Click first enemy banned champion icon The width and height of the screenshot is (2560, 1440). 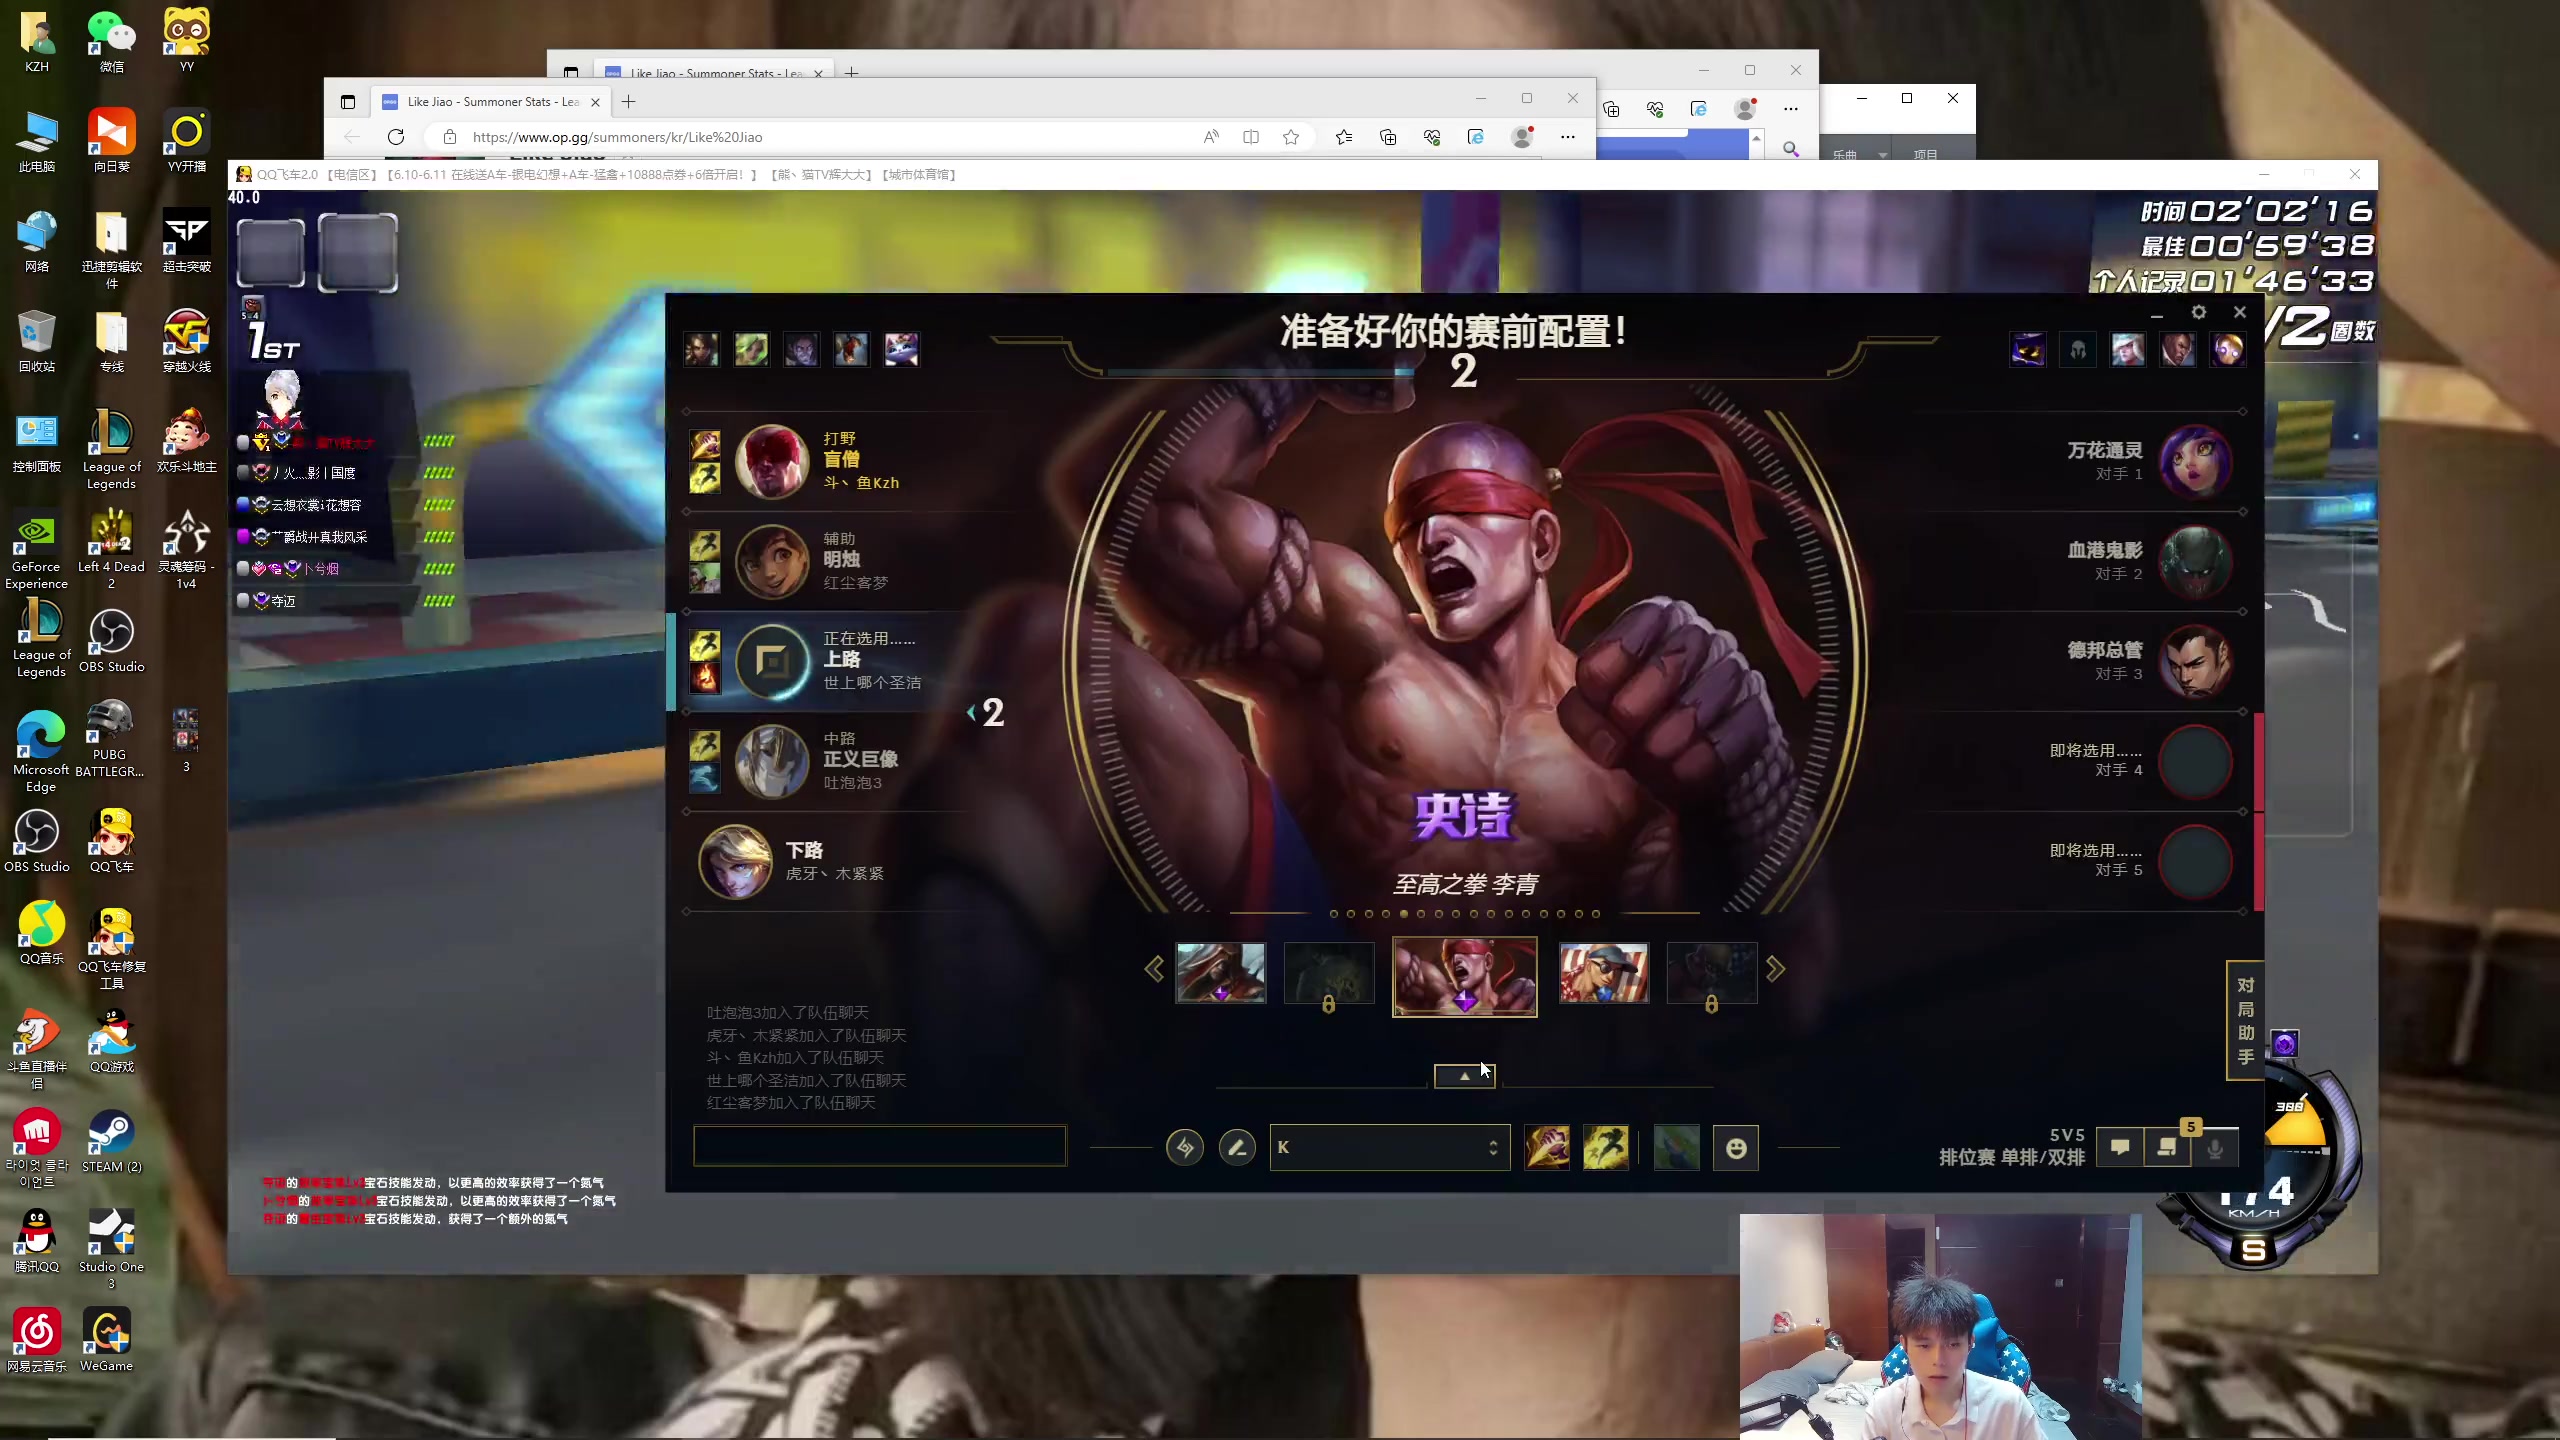[2028, 349]
